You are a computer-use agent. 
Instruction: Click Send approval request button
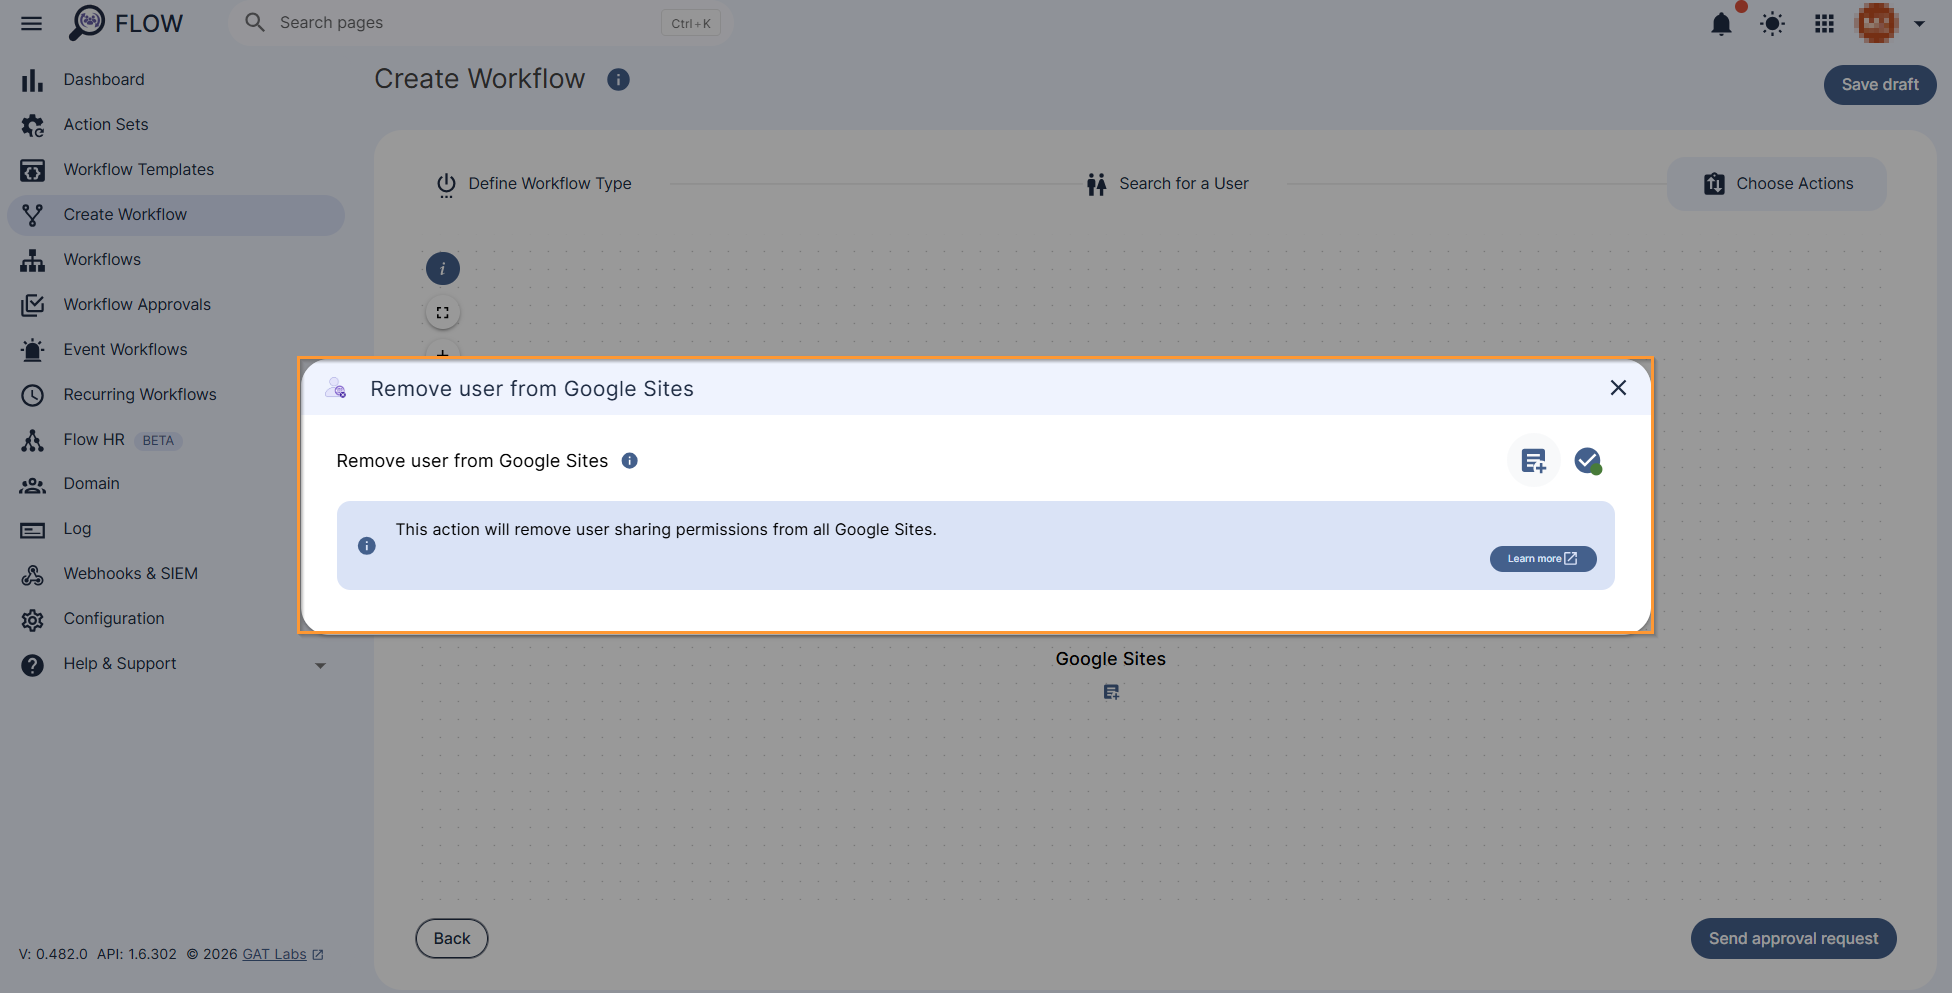pos(1793,939)
